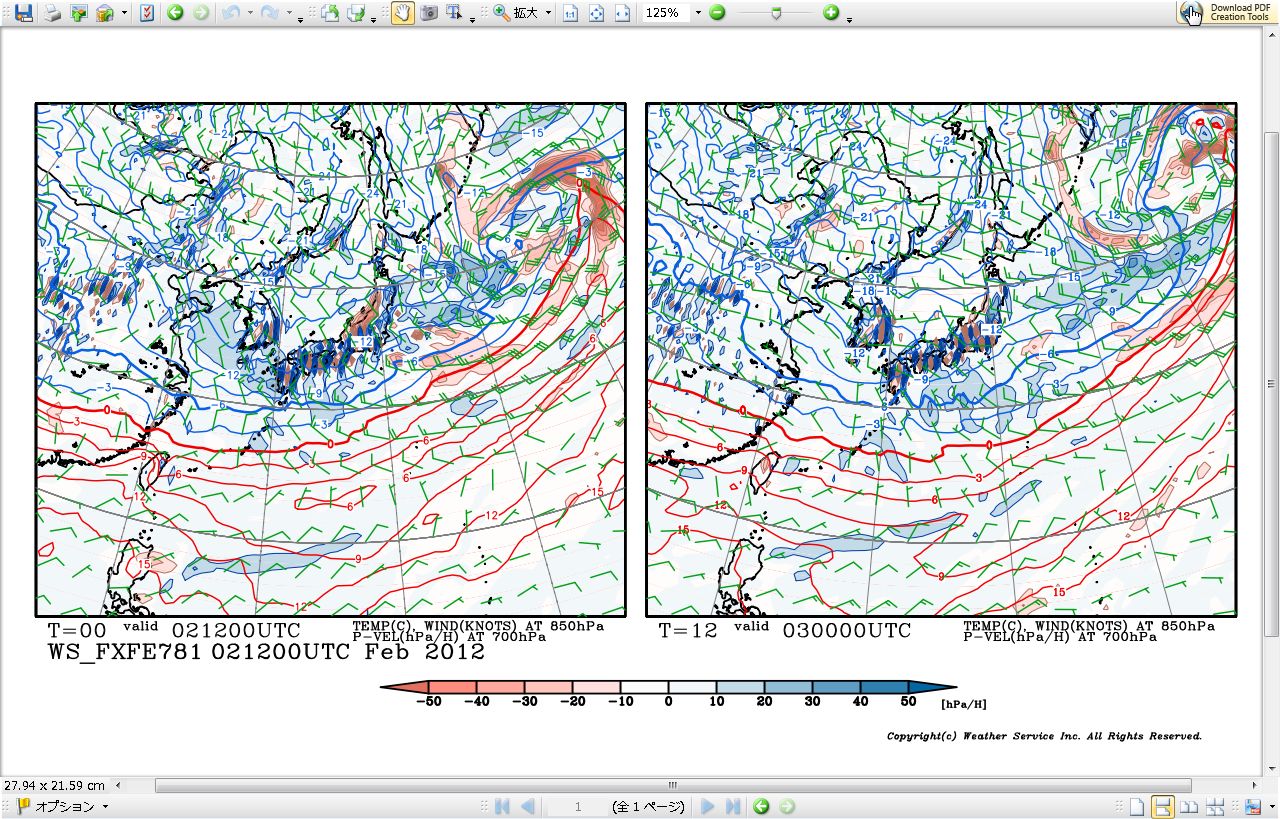1280x819 pixels.
Task: Click the Save (floppy disk) icon
Action: pos(23,13)
